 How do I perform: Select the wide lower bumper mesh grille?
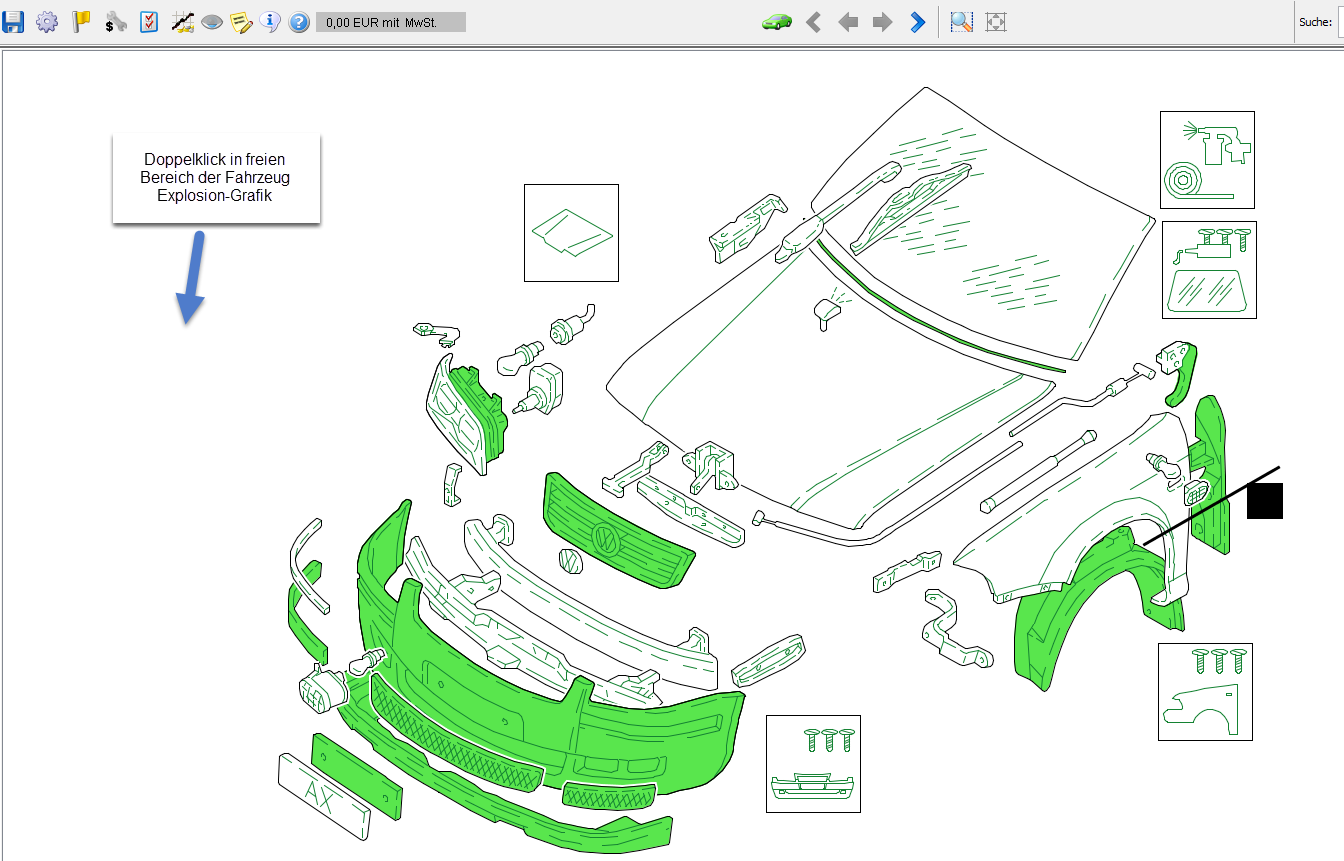click(x=455, y=735)
